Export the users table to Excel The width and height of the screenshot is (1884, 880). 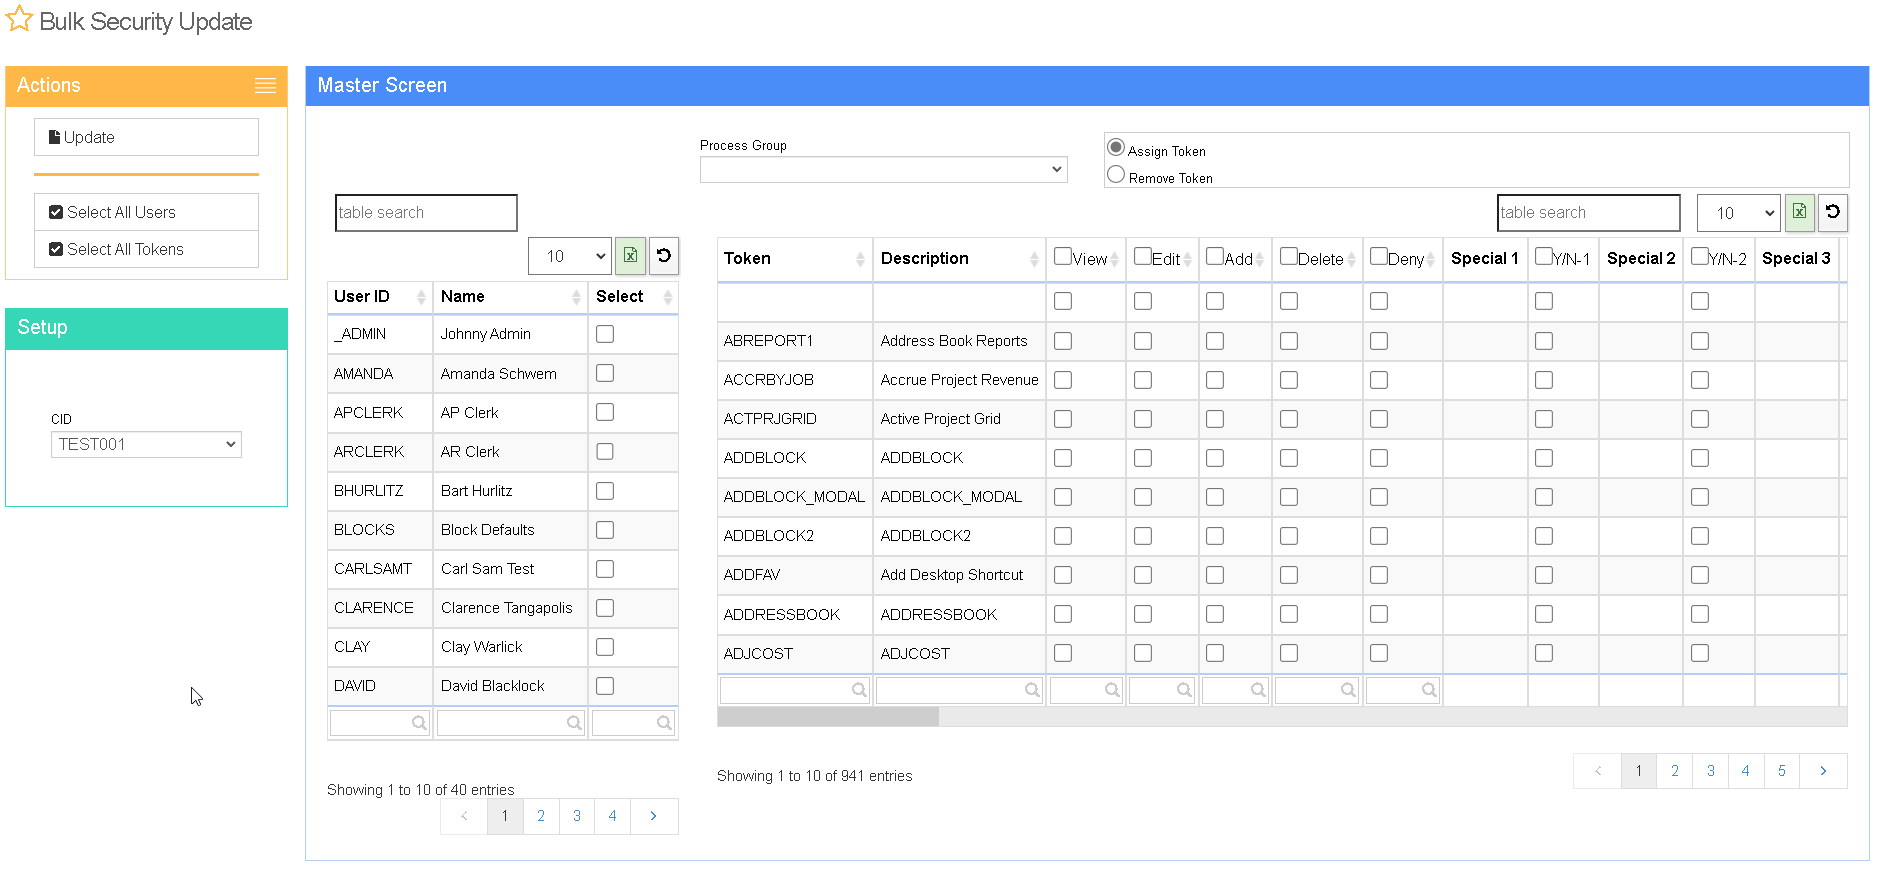pos(630,256)
